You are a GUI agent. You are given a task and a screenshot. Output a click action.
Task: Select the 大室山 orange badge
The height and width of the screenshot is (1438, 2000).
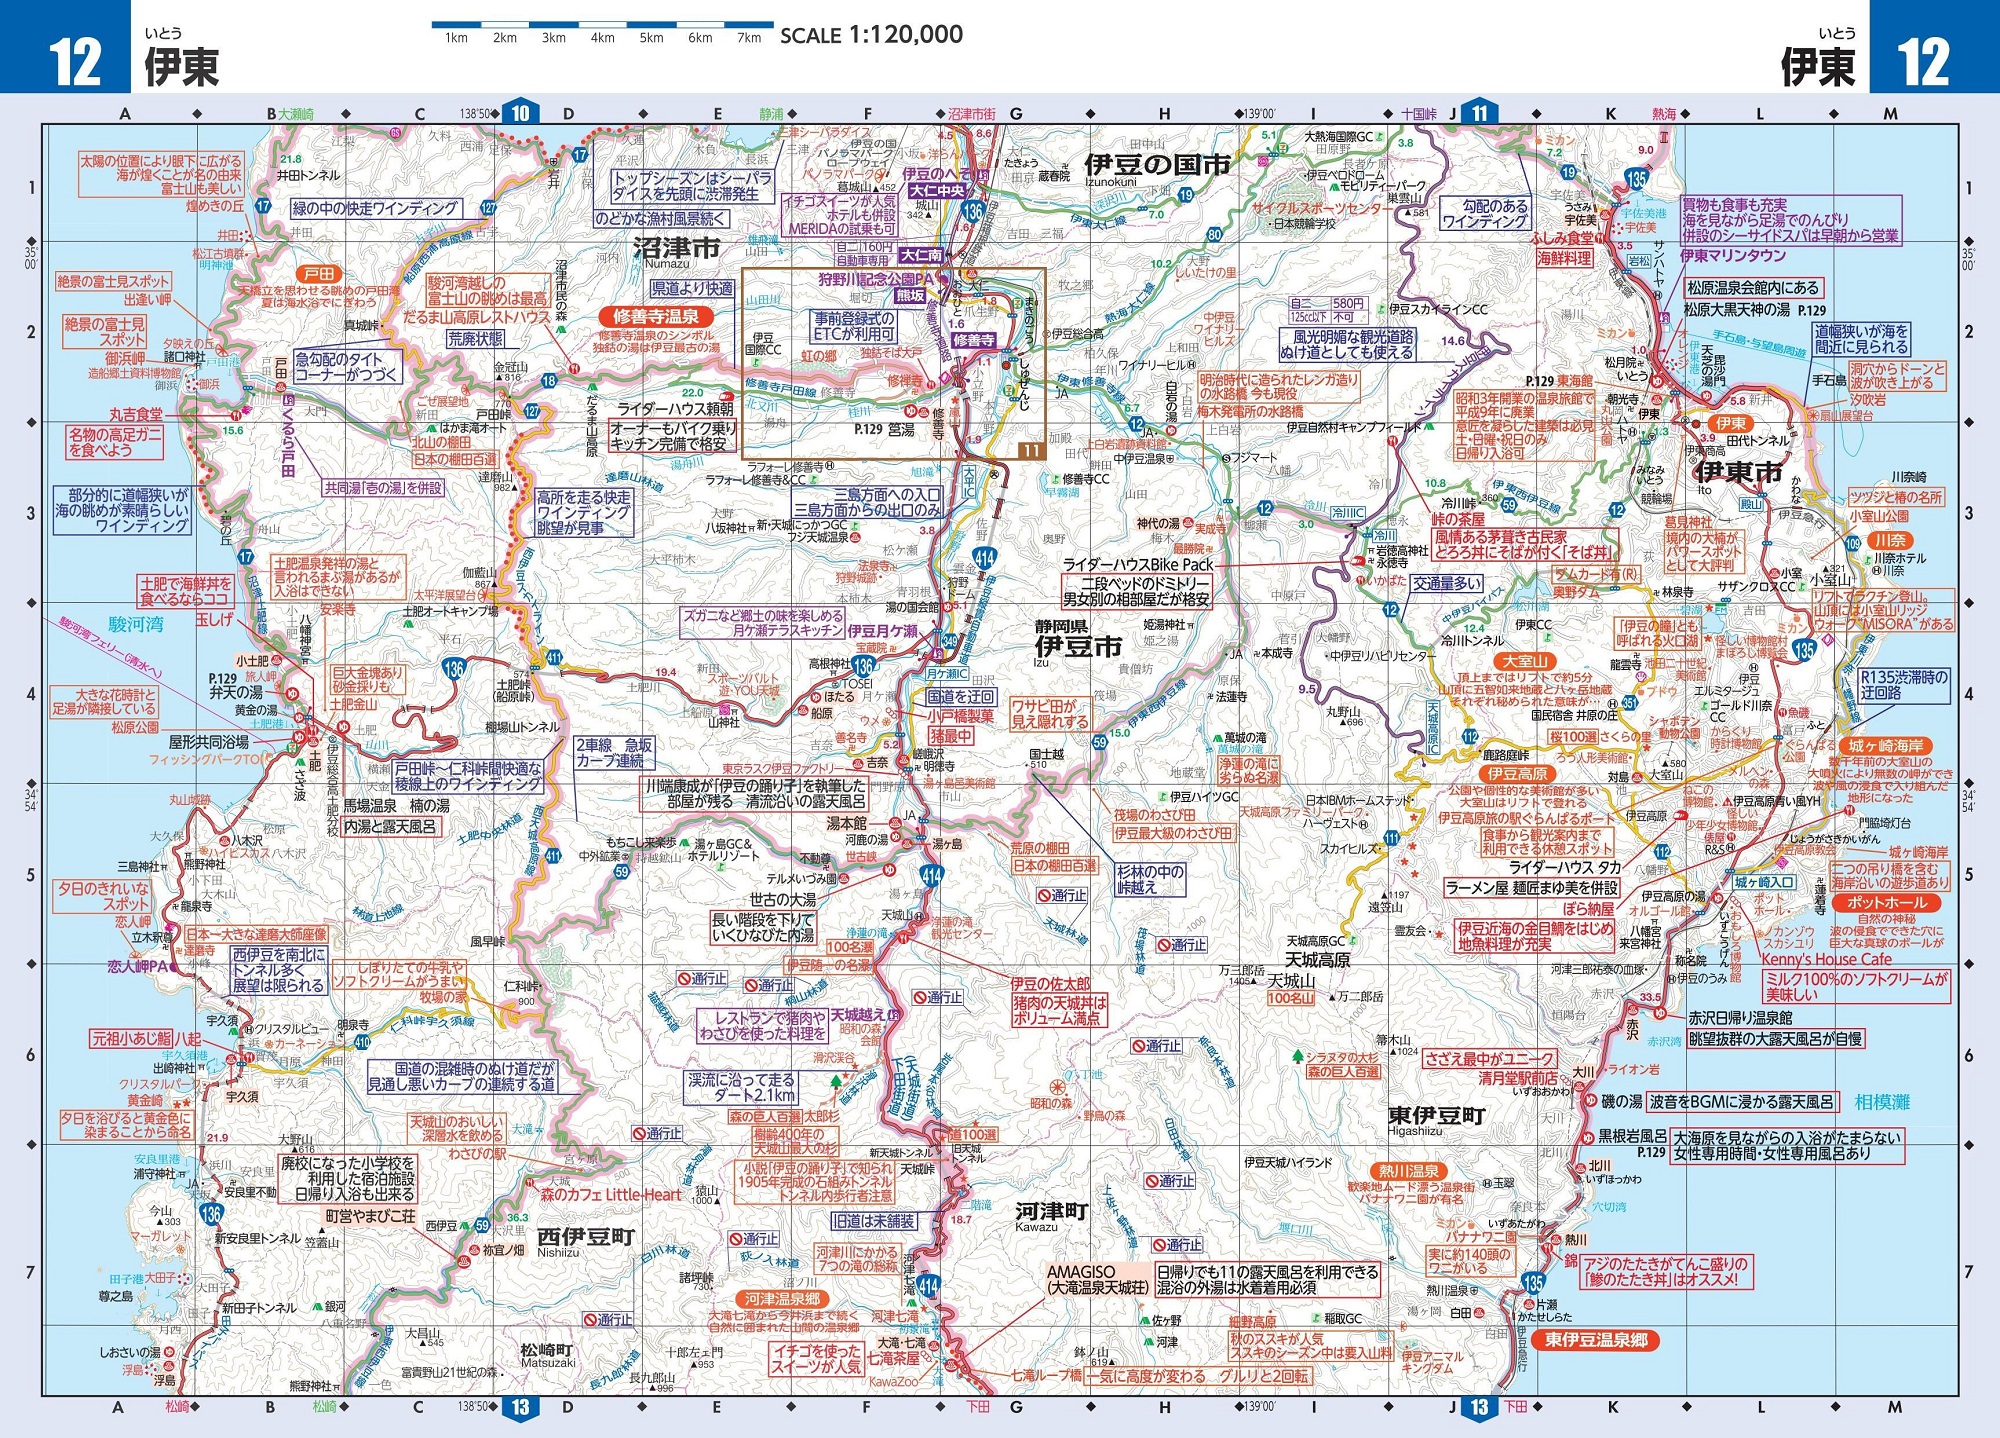tap(1525, 661)
